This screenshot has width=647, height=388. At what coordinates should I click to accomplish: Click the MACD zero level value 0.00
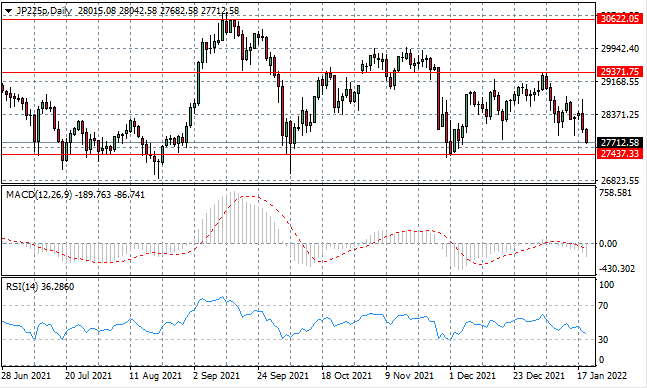(608, 244)
